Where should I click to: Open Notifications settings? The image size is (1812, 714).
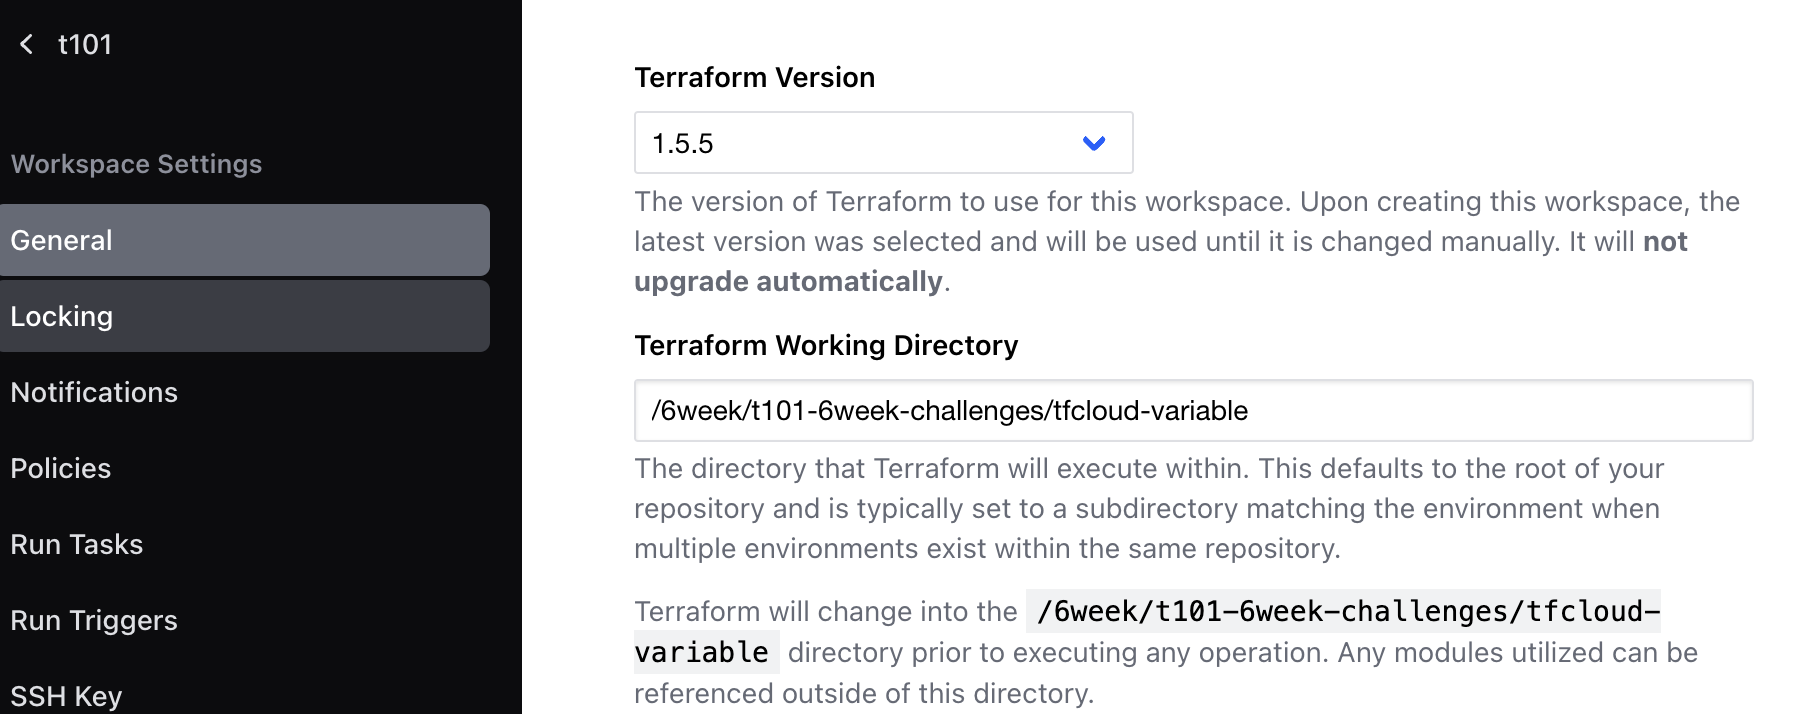[x=94, y=392]
